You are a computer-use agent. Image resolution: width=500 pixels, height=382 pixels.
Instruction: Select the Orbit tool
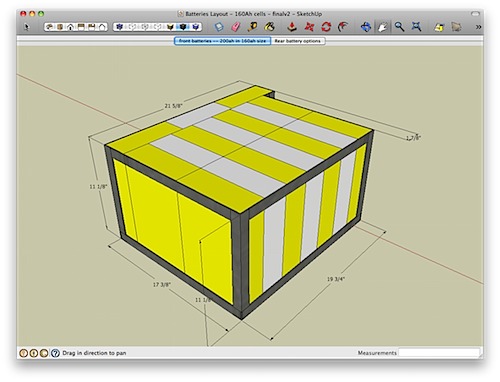[366, 27]
